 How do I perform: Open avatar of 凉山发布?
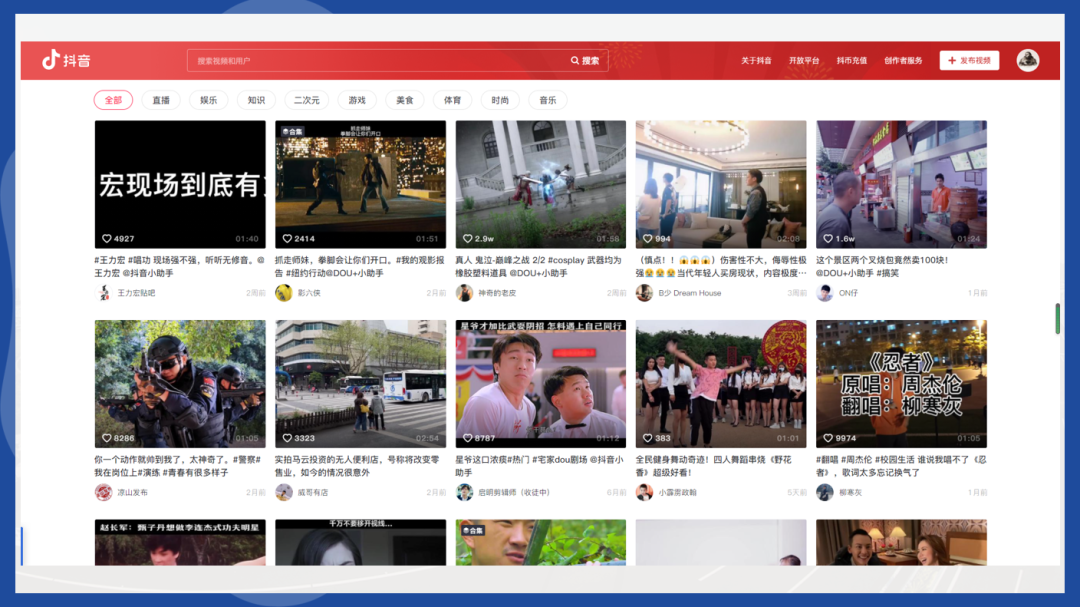[103, 492]
